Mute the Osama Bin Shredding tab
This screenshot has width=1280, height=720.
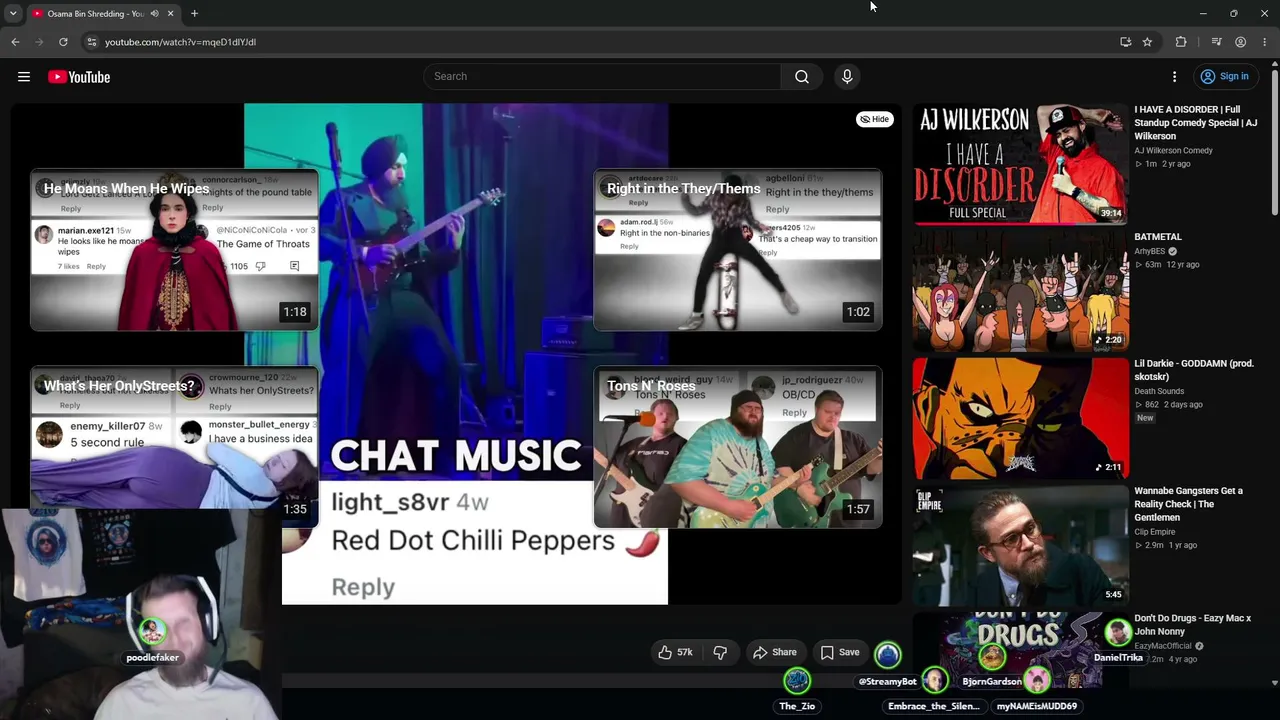tap(154, 14)
